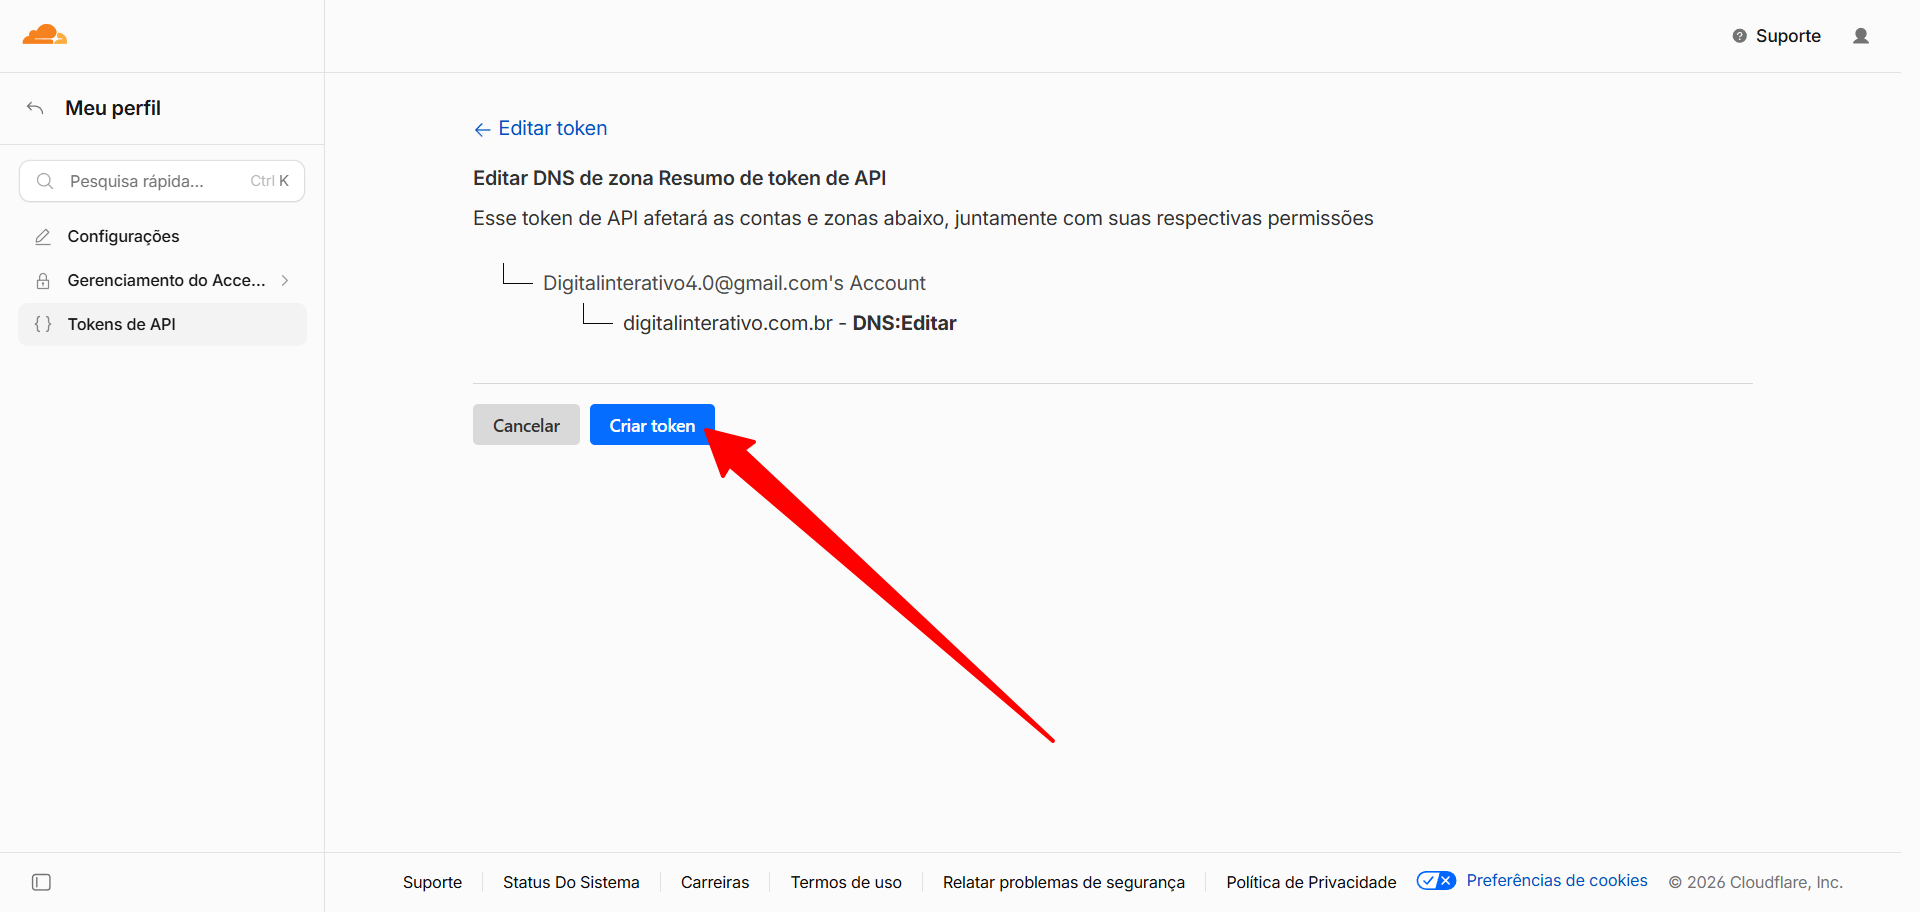Toggle the cookie preferences check/cross icon
The width and height of the screenshot is (1920, 912).
(1436, 881)
